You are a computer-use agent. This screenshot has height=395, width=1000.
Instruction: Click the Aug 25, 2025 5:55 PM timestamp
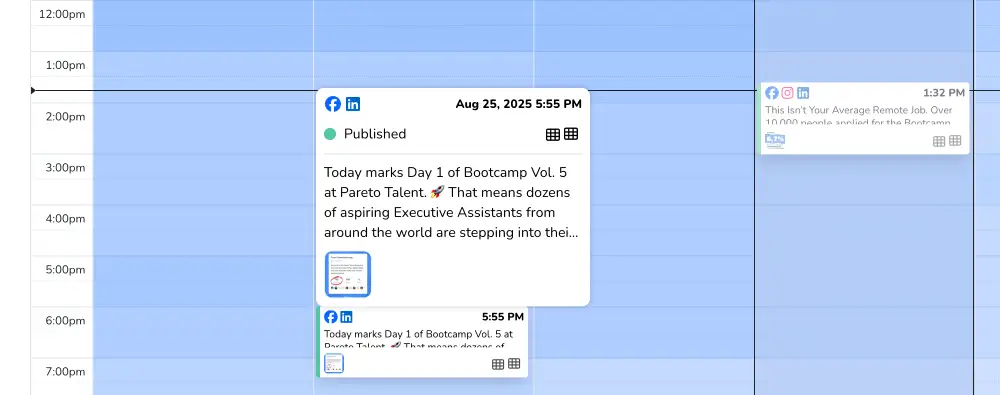tap(518, 104)
